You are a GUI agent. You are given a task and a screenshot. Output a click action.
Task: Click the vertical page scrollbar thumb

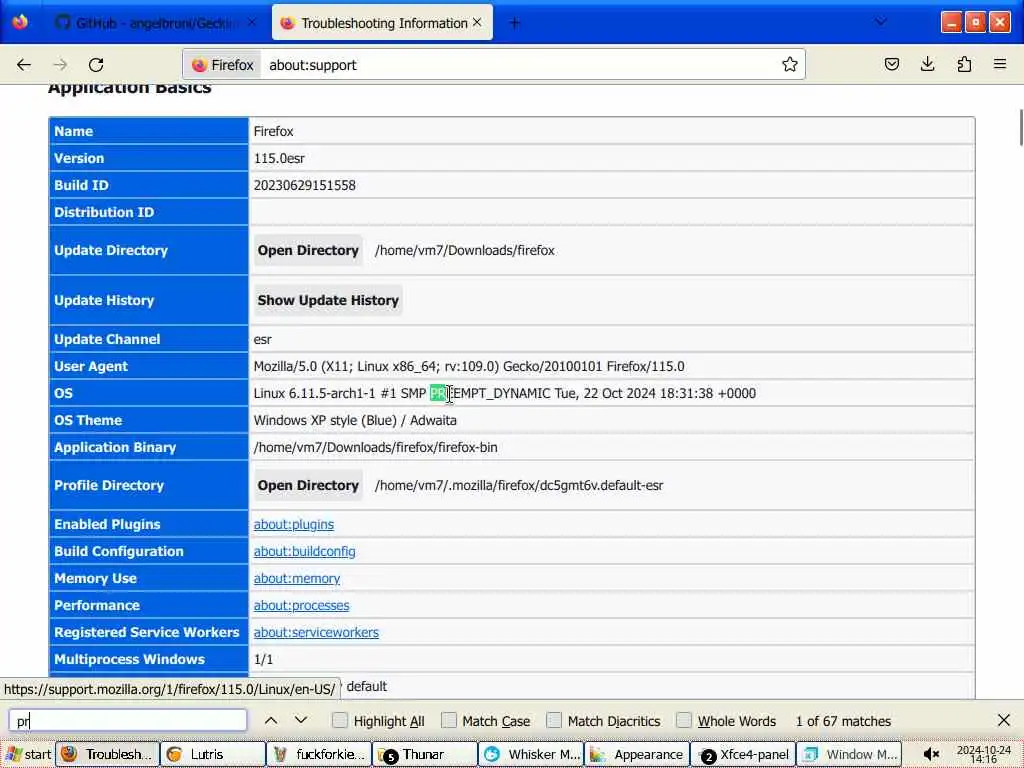(1021, 129)
